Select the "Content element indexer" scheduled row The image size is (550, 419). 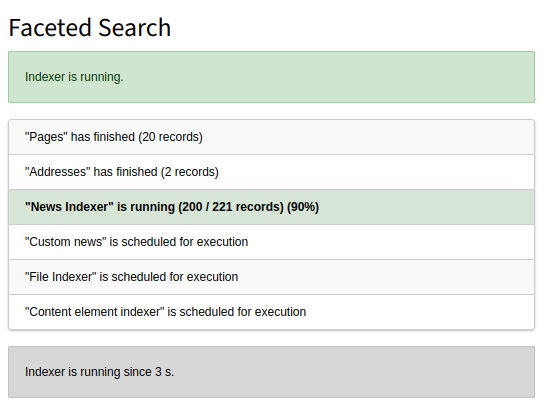[271, 312]
